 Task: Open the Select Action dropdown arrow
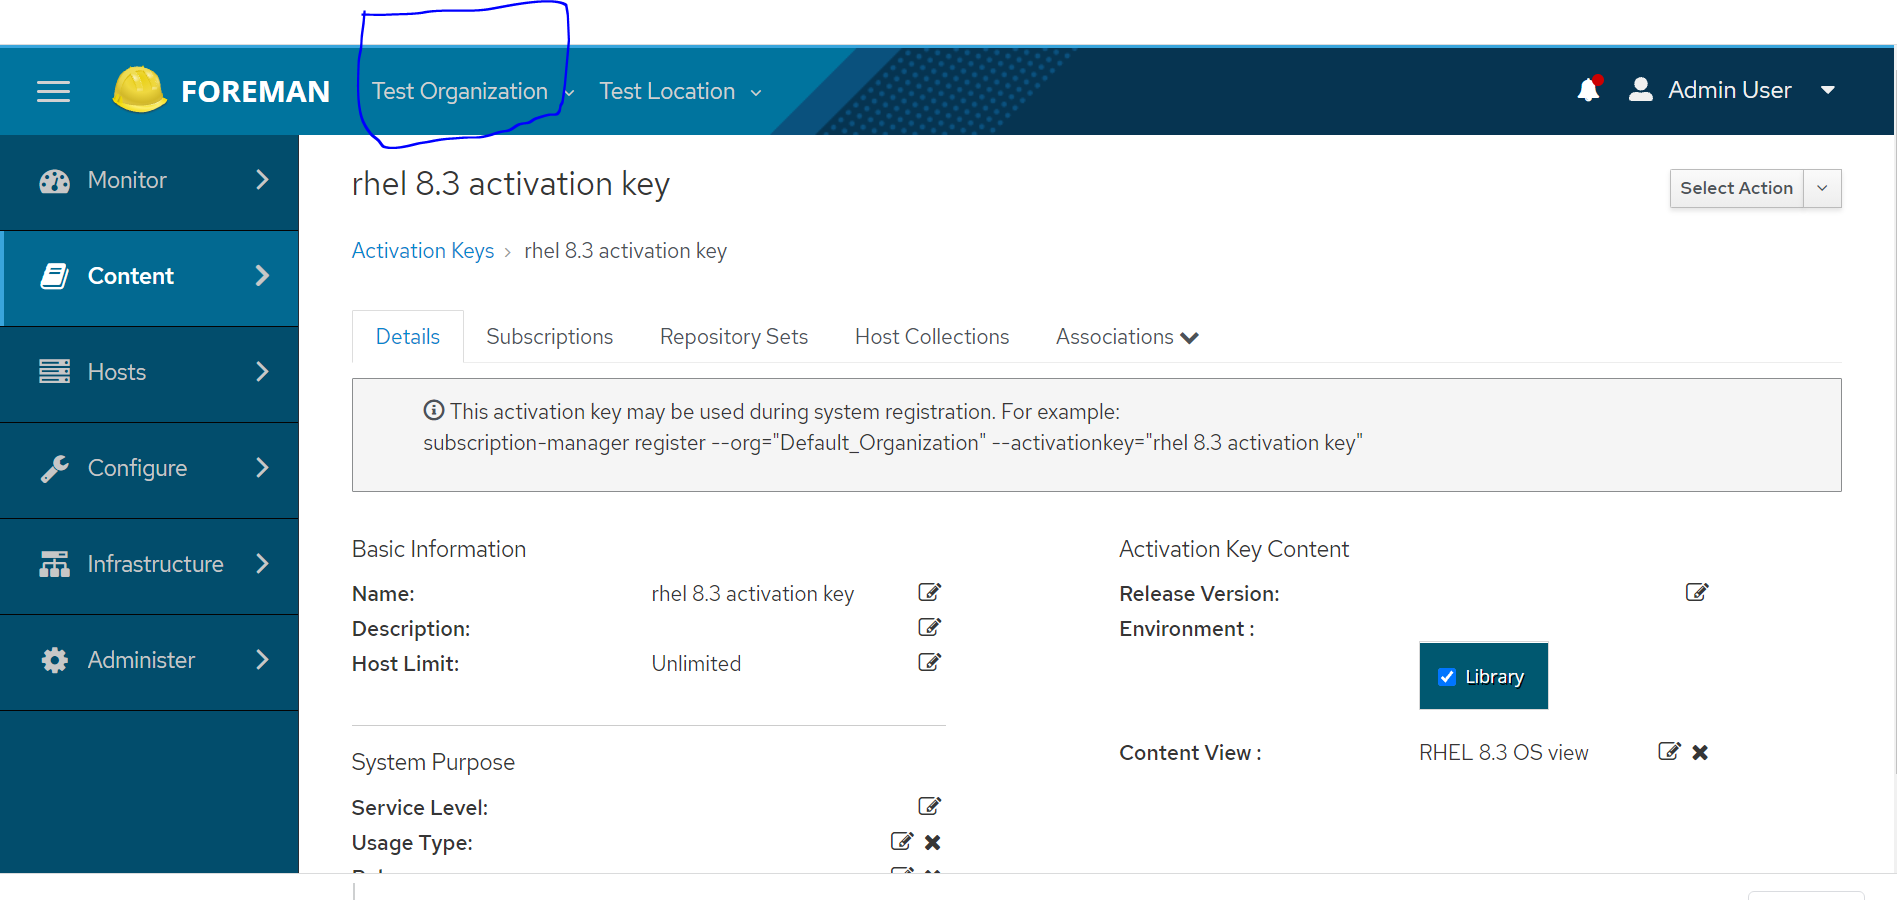pyautogui.click(x=1822, y=188)
